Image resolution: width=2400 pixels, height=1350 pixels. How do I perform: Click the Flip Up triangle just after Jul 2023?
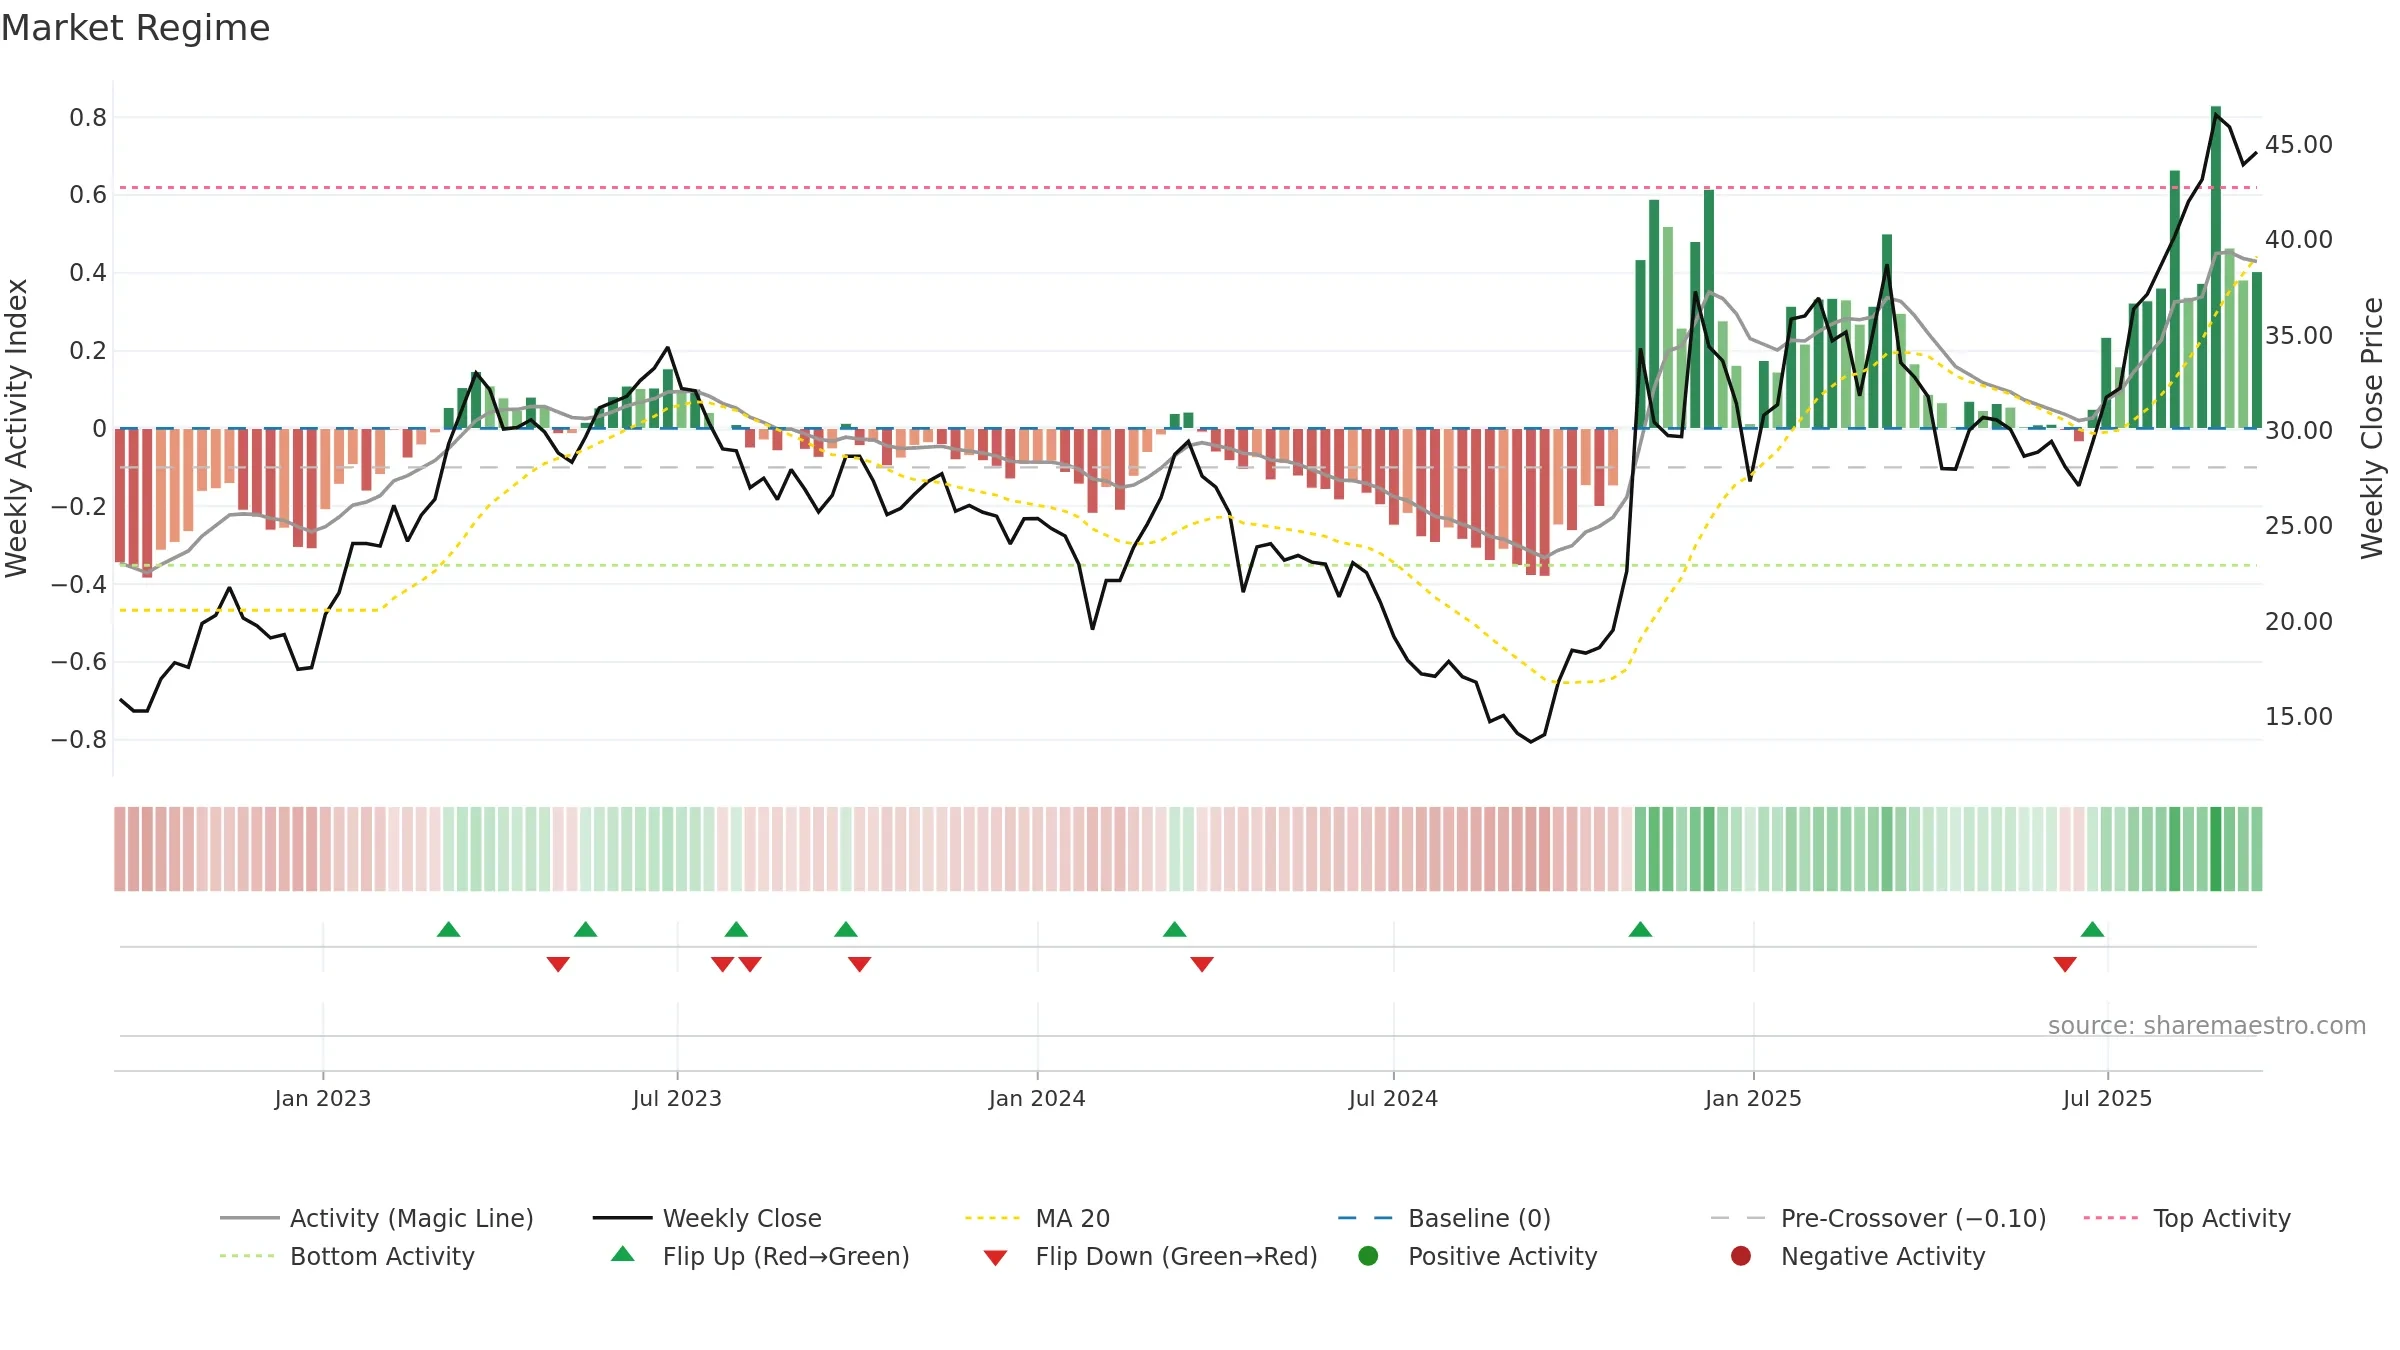pyautogui.click(x=737, y=930)
